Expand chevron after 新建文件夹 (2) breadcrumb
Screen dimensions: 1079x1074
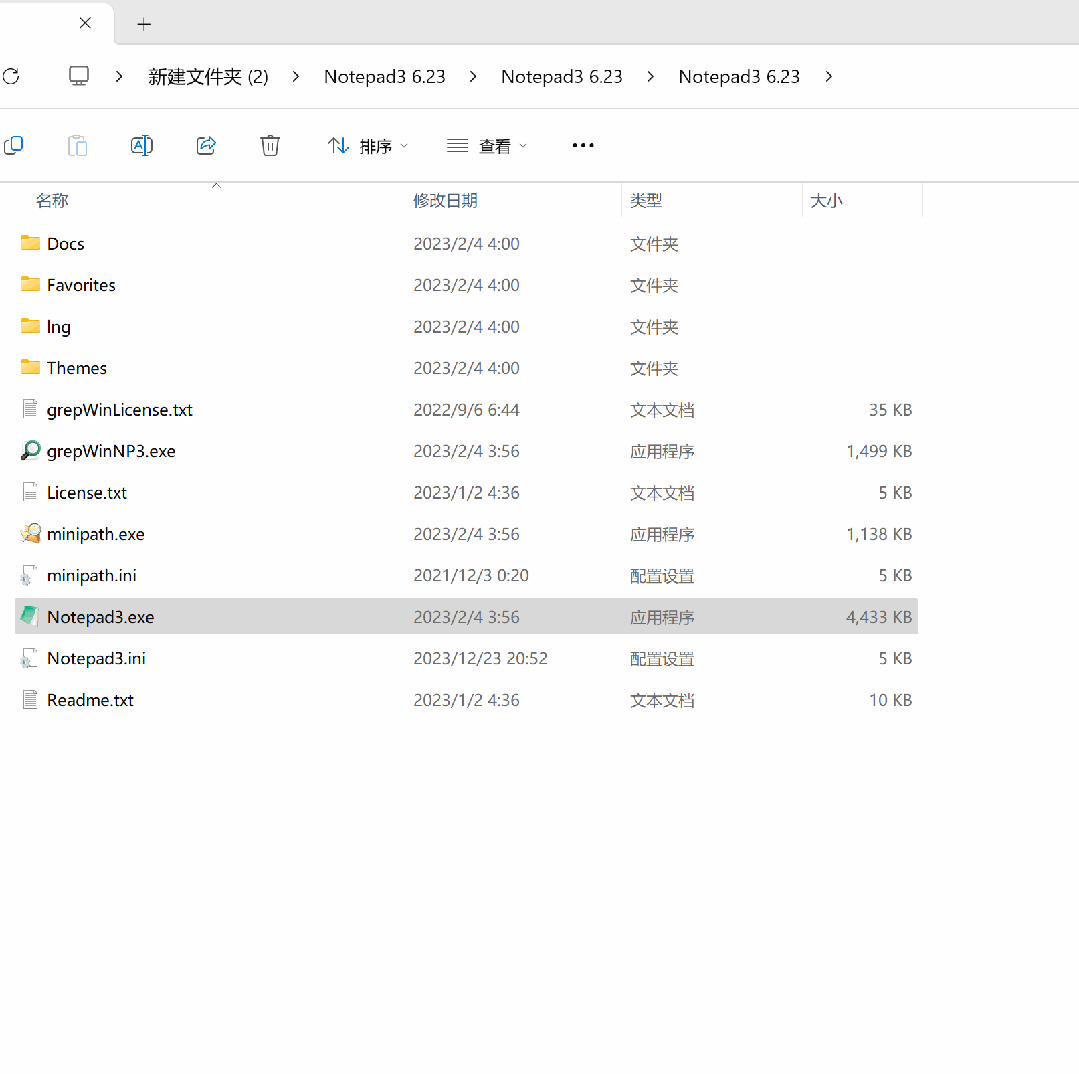[296, 77]
